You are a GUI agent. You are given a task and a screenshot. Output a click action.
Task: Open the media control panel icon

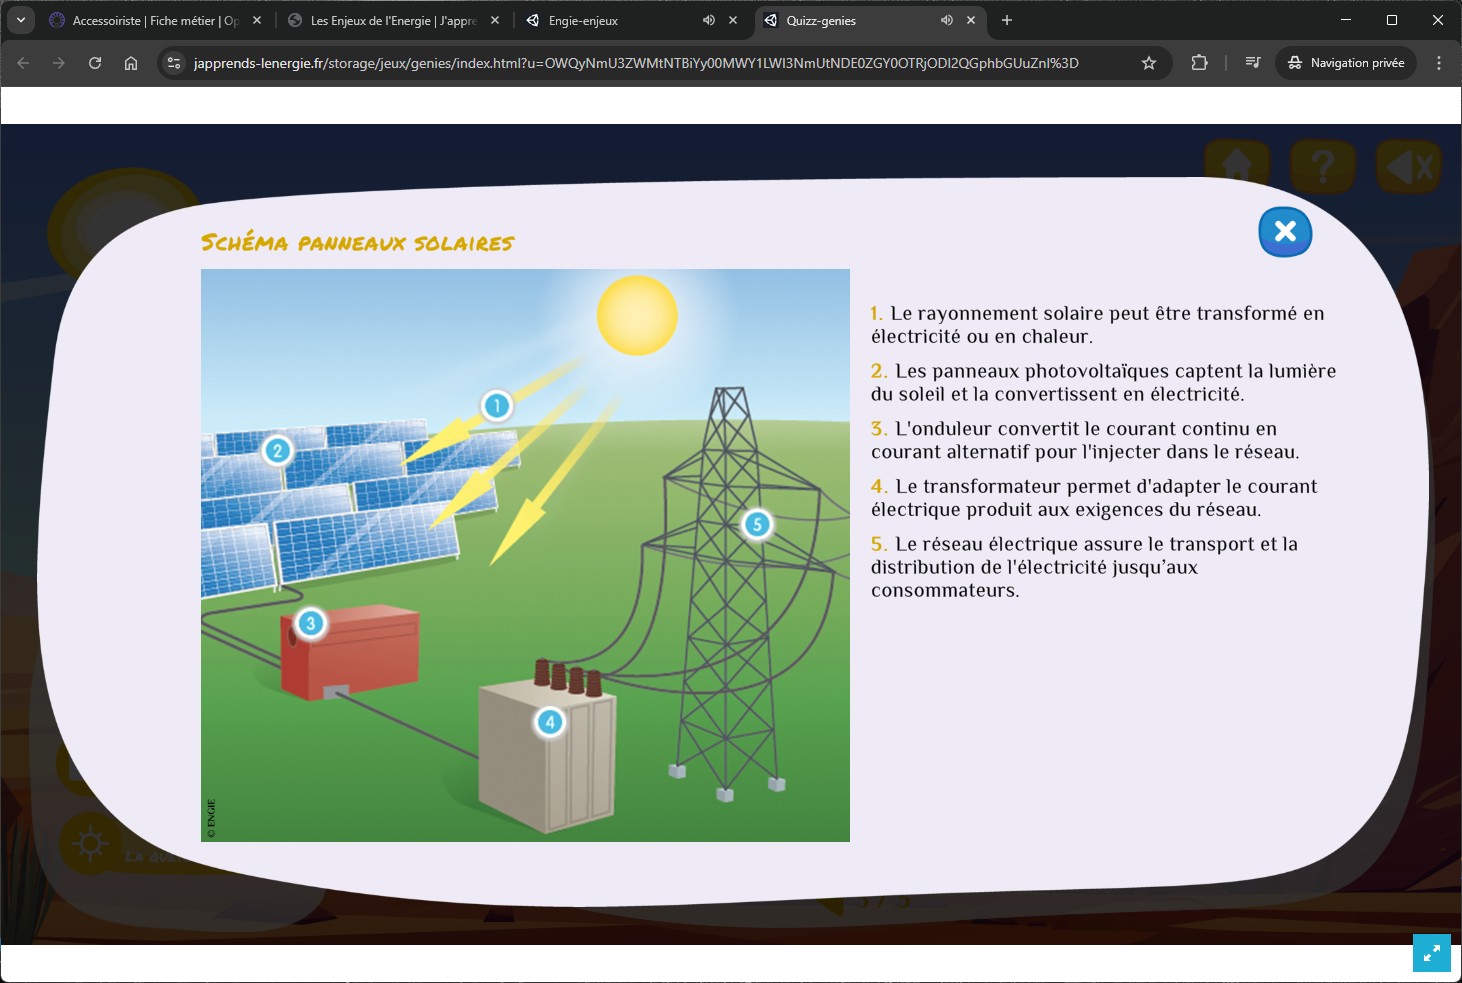pos(1252,63)
